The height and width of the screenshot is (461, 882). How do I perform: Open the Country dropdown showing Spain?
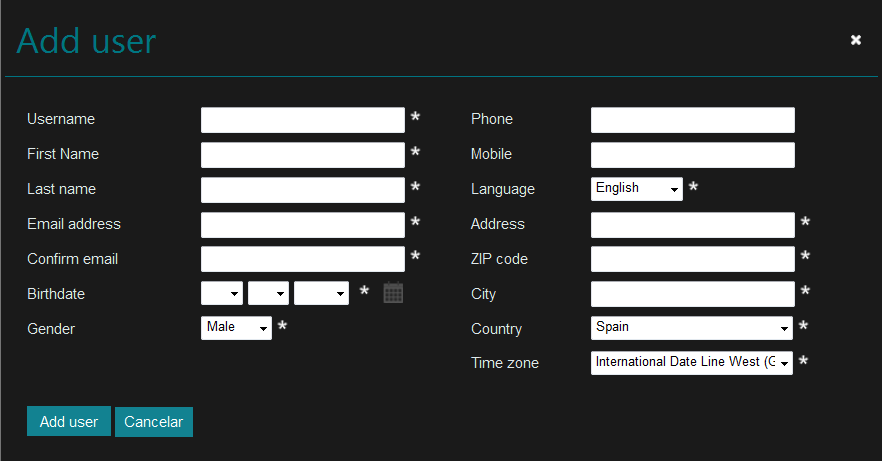coord(691,328)
